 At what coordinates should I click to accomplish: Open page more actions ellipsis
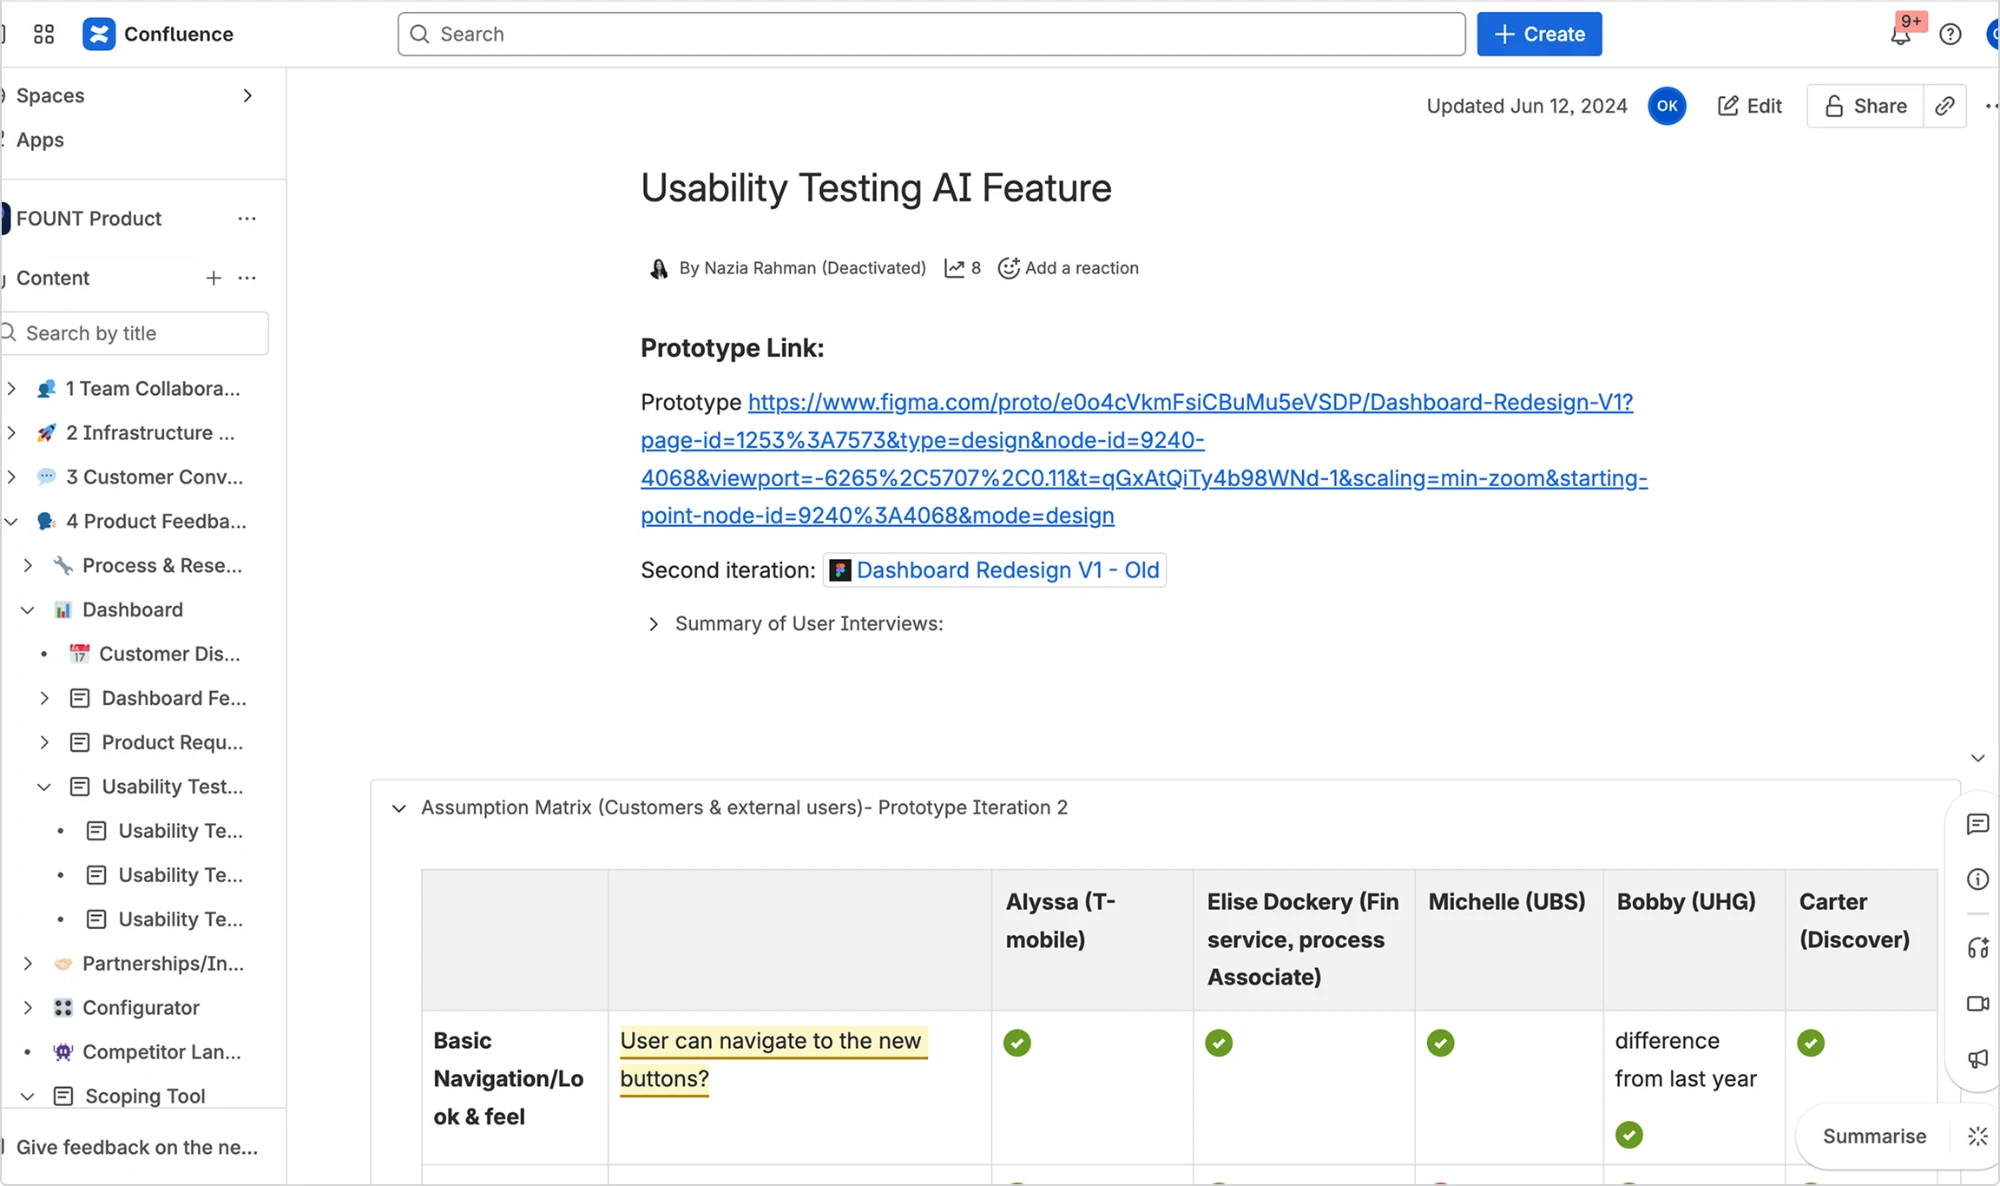1990,106
